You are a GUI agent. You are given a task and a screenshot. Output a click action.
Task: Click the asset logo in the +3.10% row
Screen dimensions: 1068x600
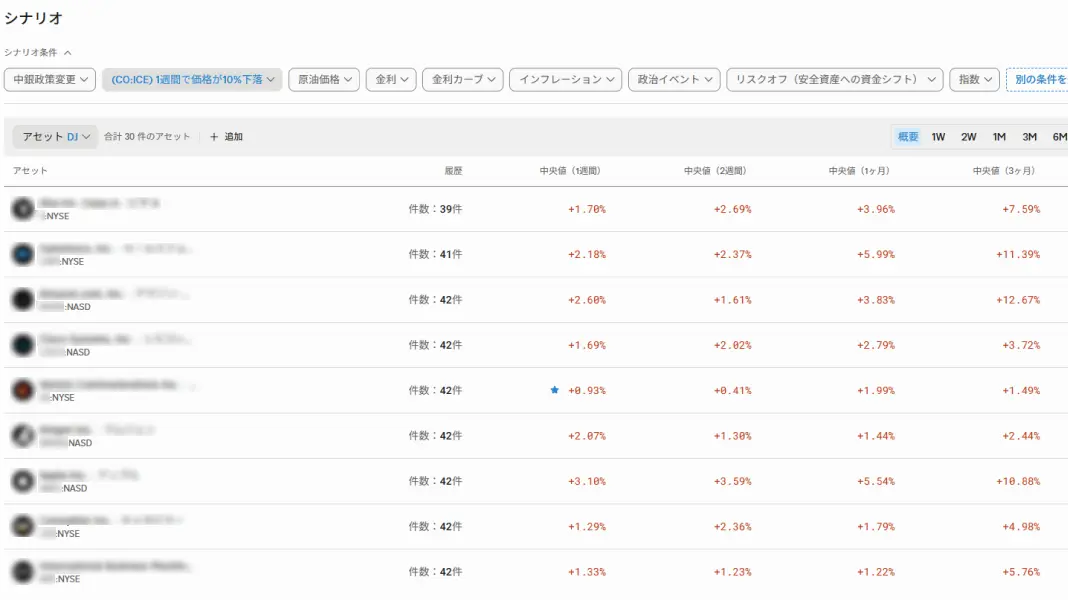pos(22,481)
